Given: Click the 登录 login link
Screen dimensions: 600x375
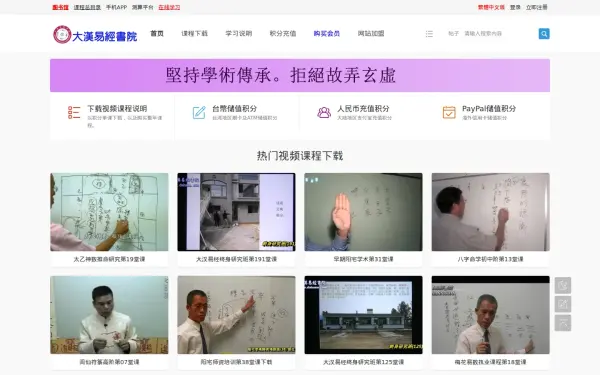Looking at the screenshot, I should 515,7.
